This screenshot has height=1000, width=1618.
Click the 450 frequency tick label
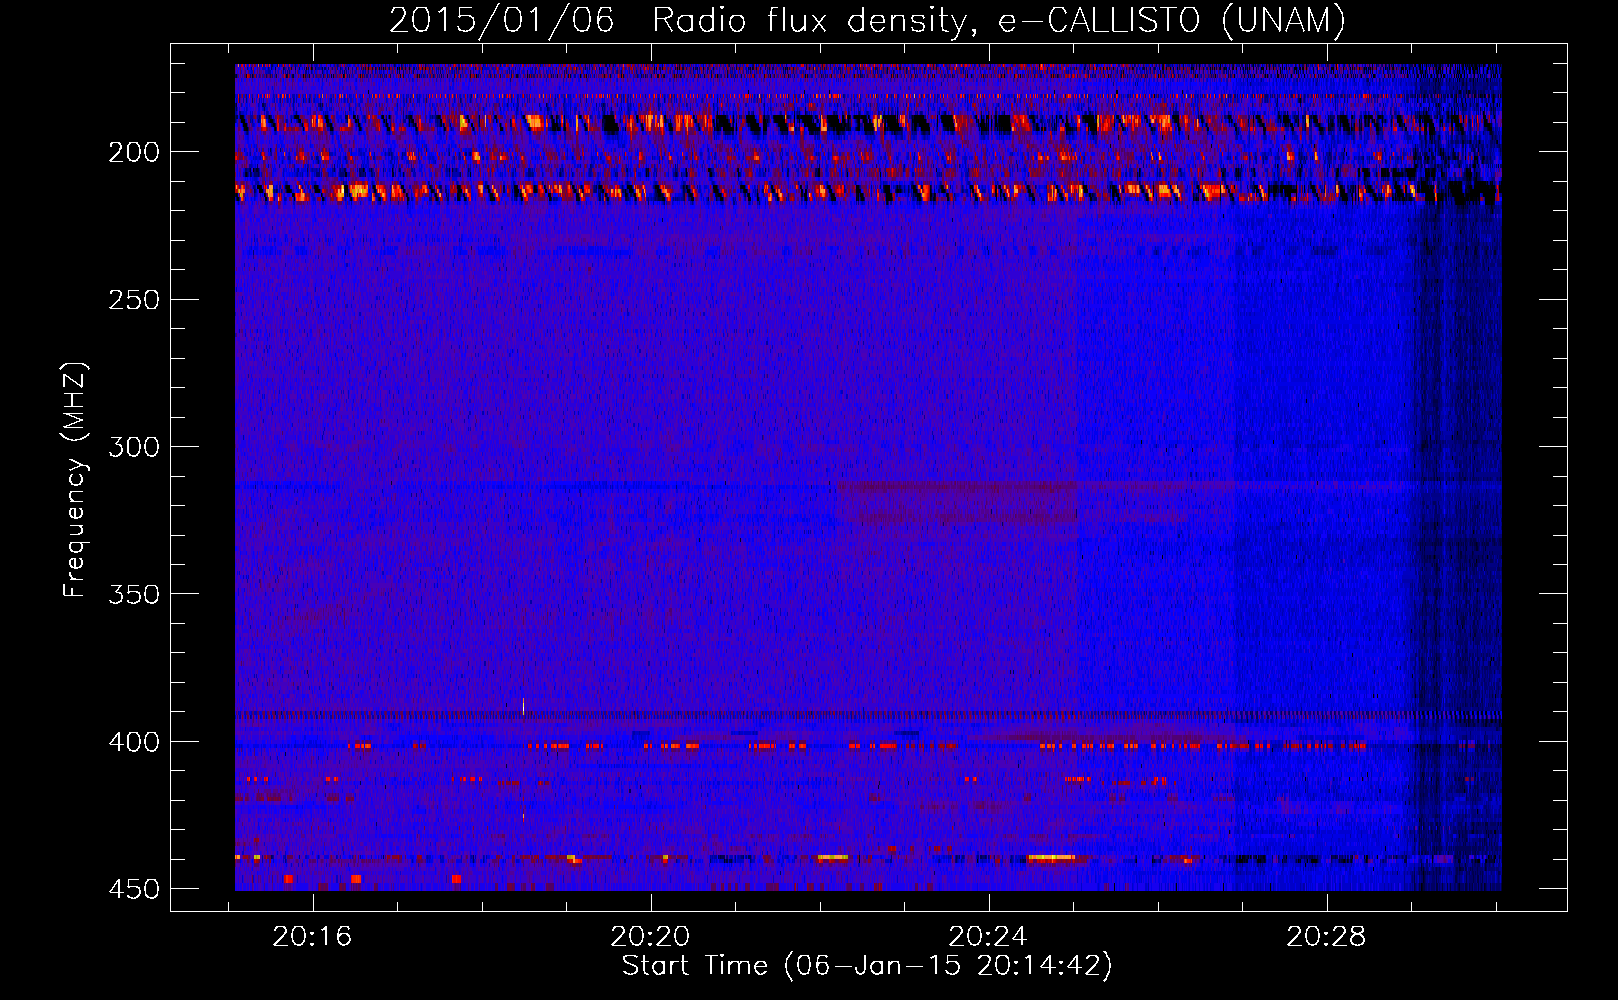click(x=134, y=889)
